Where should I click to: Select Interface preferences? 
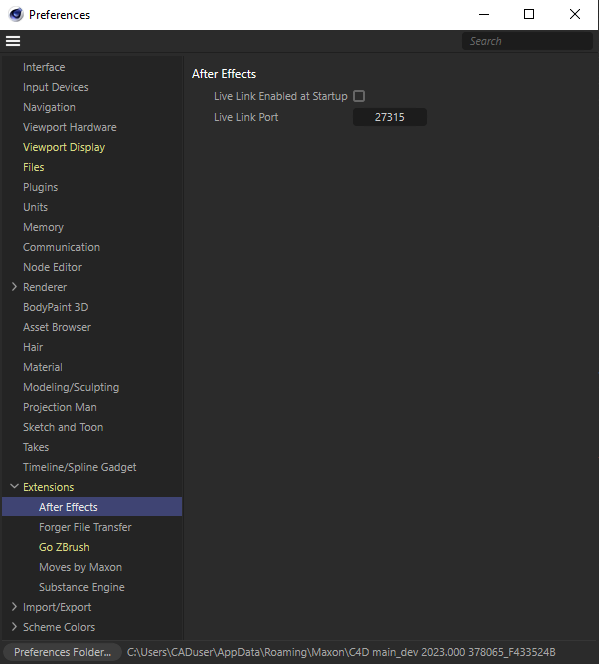point(44,67)
